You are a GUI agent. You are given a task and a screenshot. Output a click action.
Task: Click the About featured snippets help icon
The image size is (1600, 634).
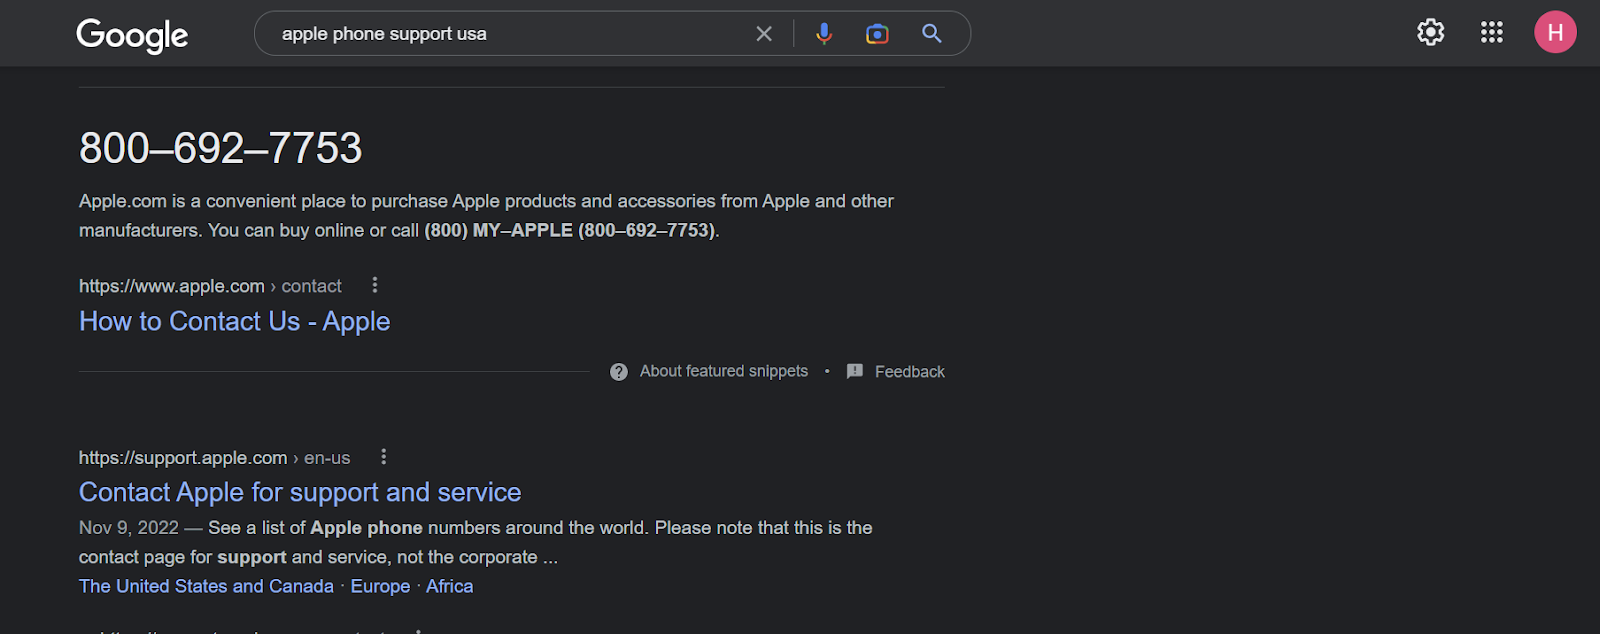619,372
